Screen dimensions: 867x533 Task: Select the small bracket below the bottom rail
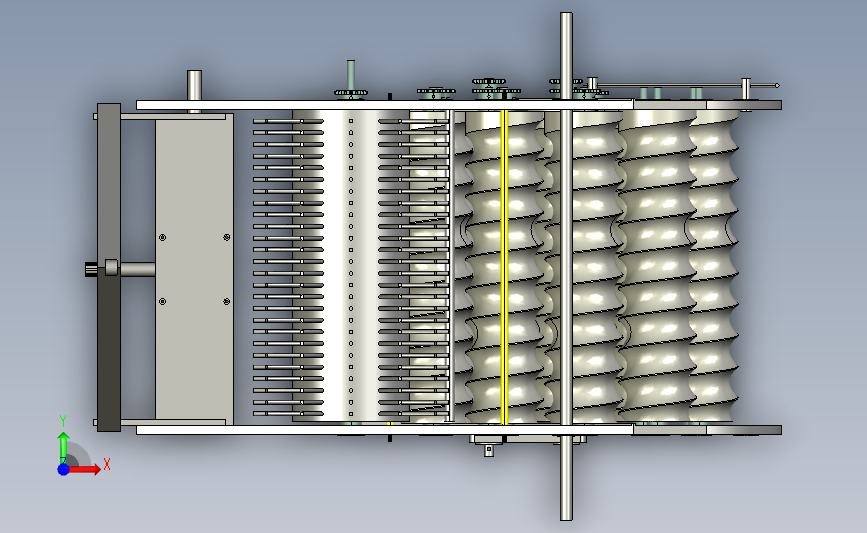pyautogui.click(x=489, y=451)
